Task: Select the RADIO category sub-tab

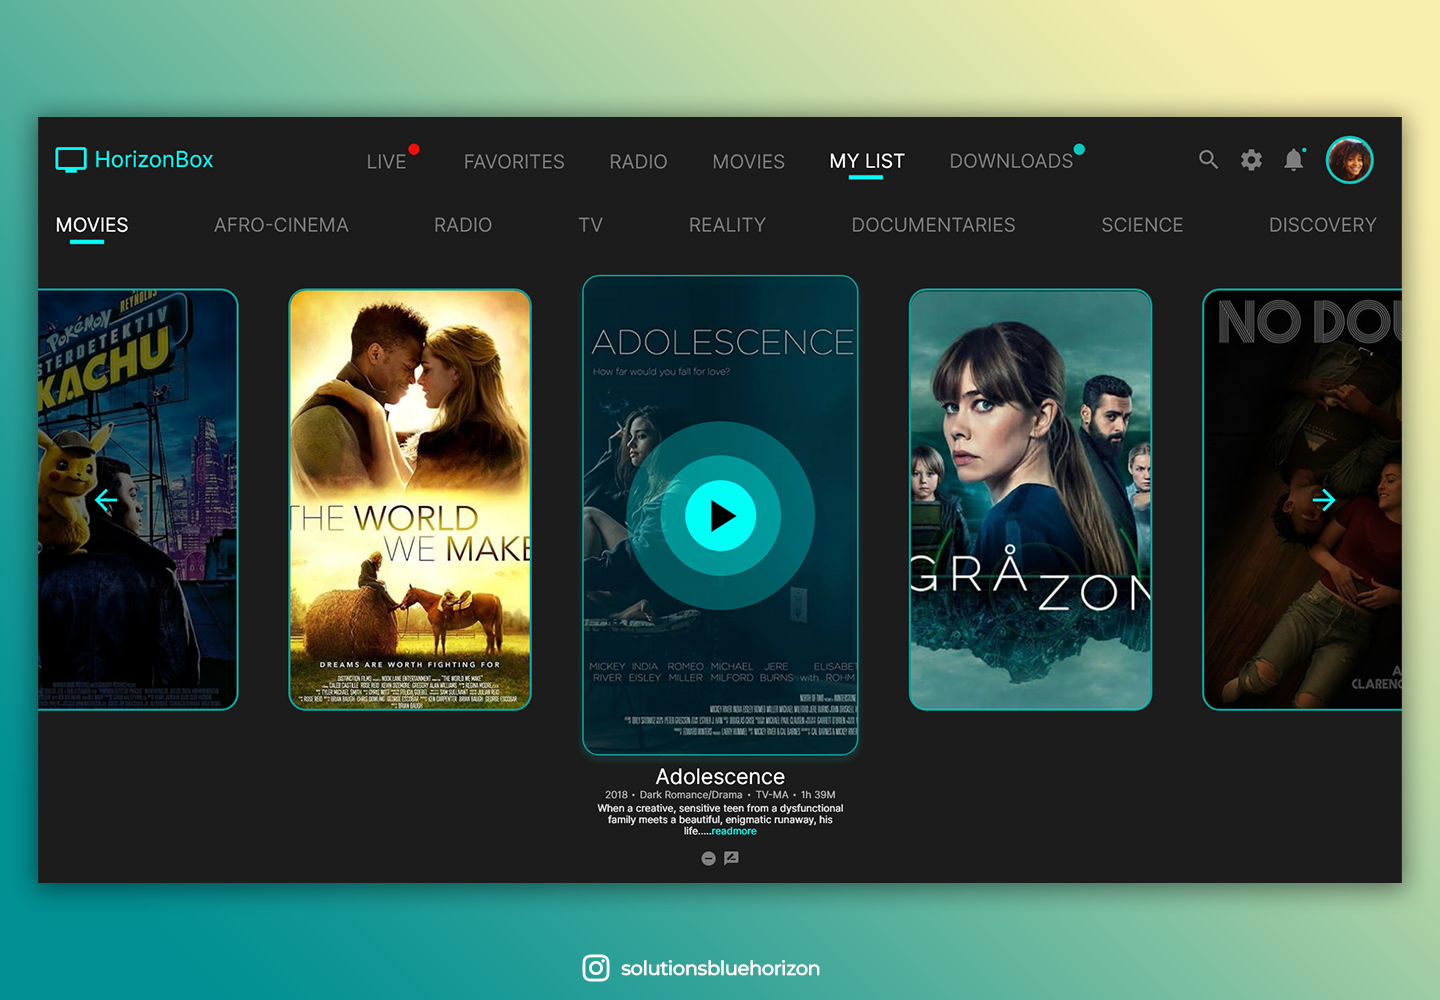Action: point(463,225)
